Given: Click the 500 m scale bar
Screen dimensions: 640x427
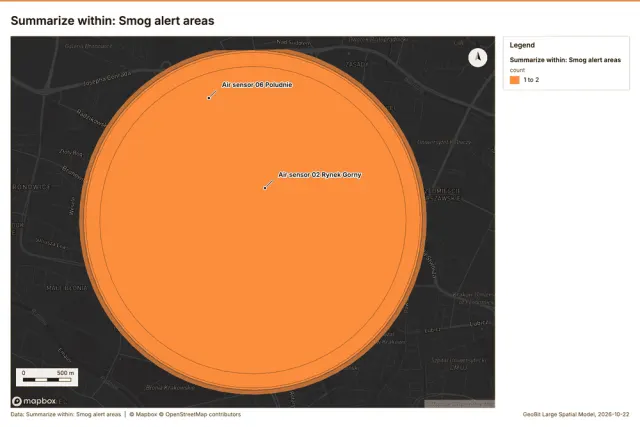Looking at the screenshot, I should coord(47,377).
